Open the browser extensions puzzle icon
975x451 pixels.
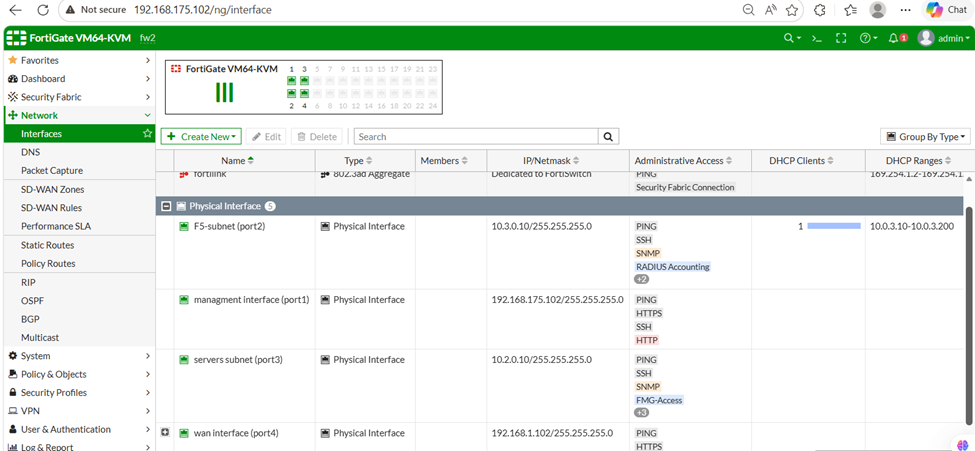click(x=820, y=10)
